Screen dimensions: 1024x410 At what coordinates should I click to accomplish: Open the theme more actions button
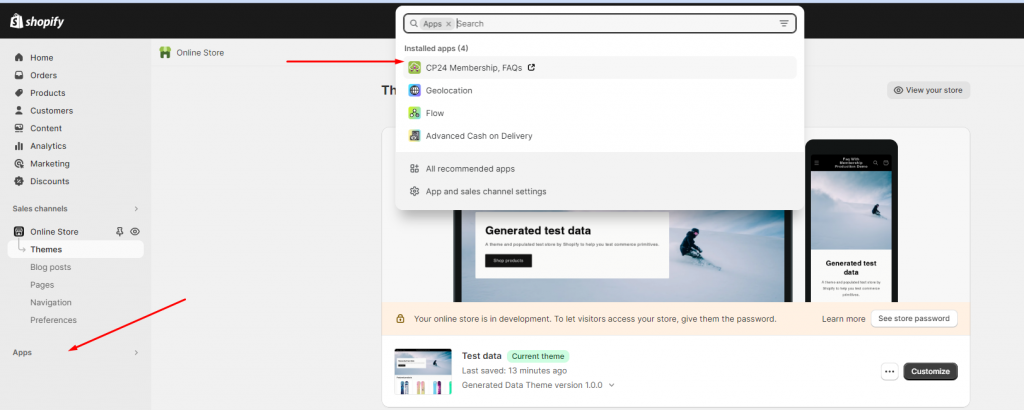tap(889, 371)
